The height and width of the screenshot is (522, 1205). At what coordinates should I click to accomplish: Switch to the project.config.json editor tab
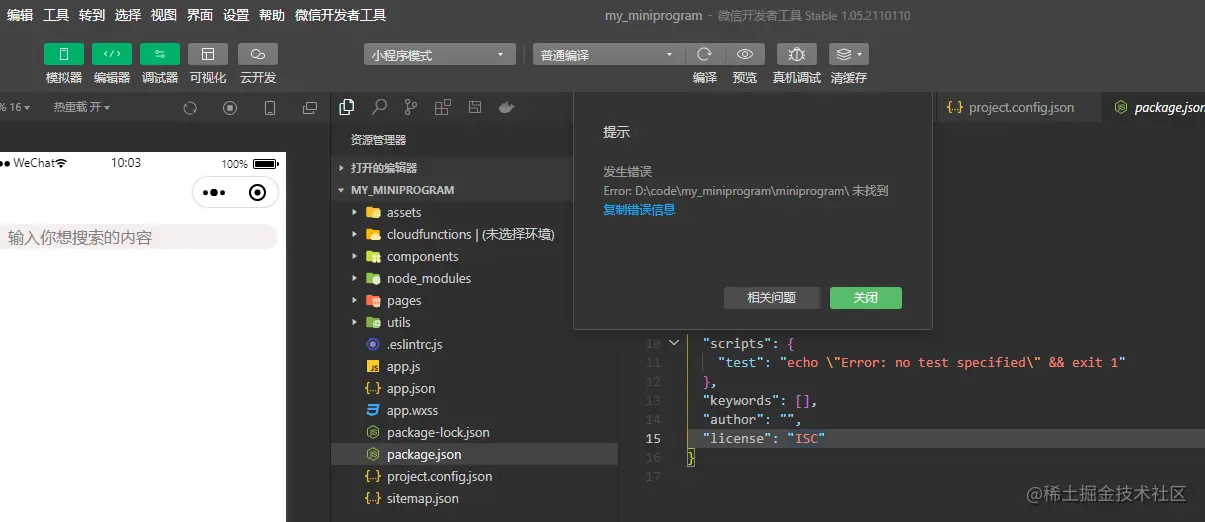[1017, 107]
